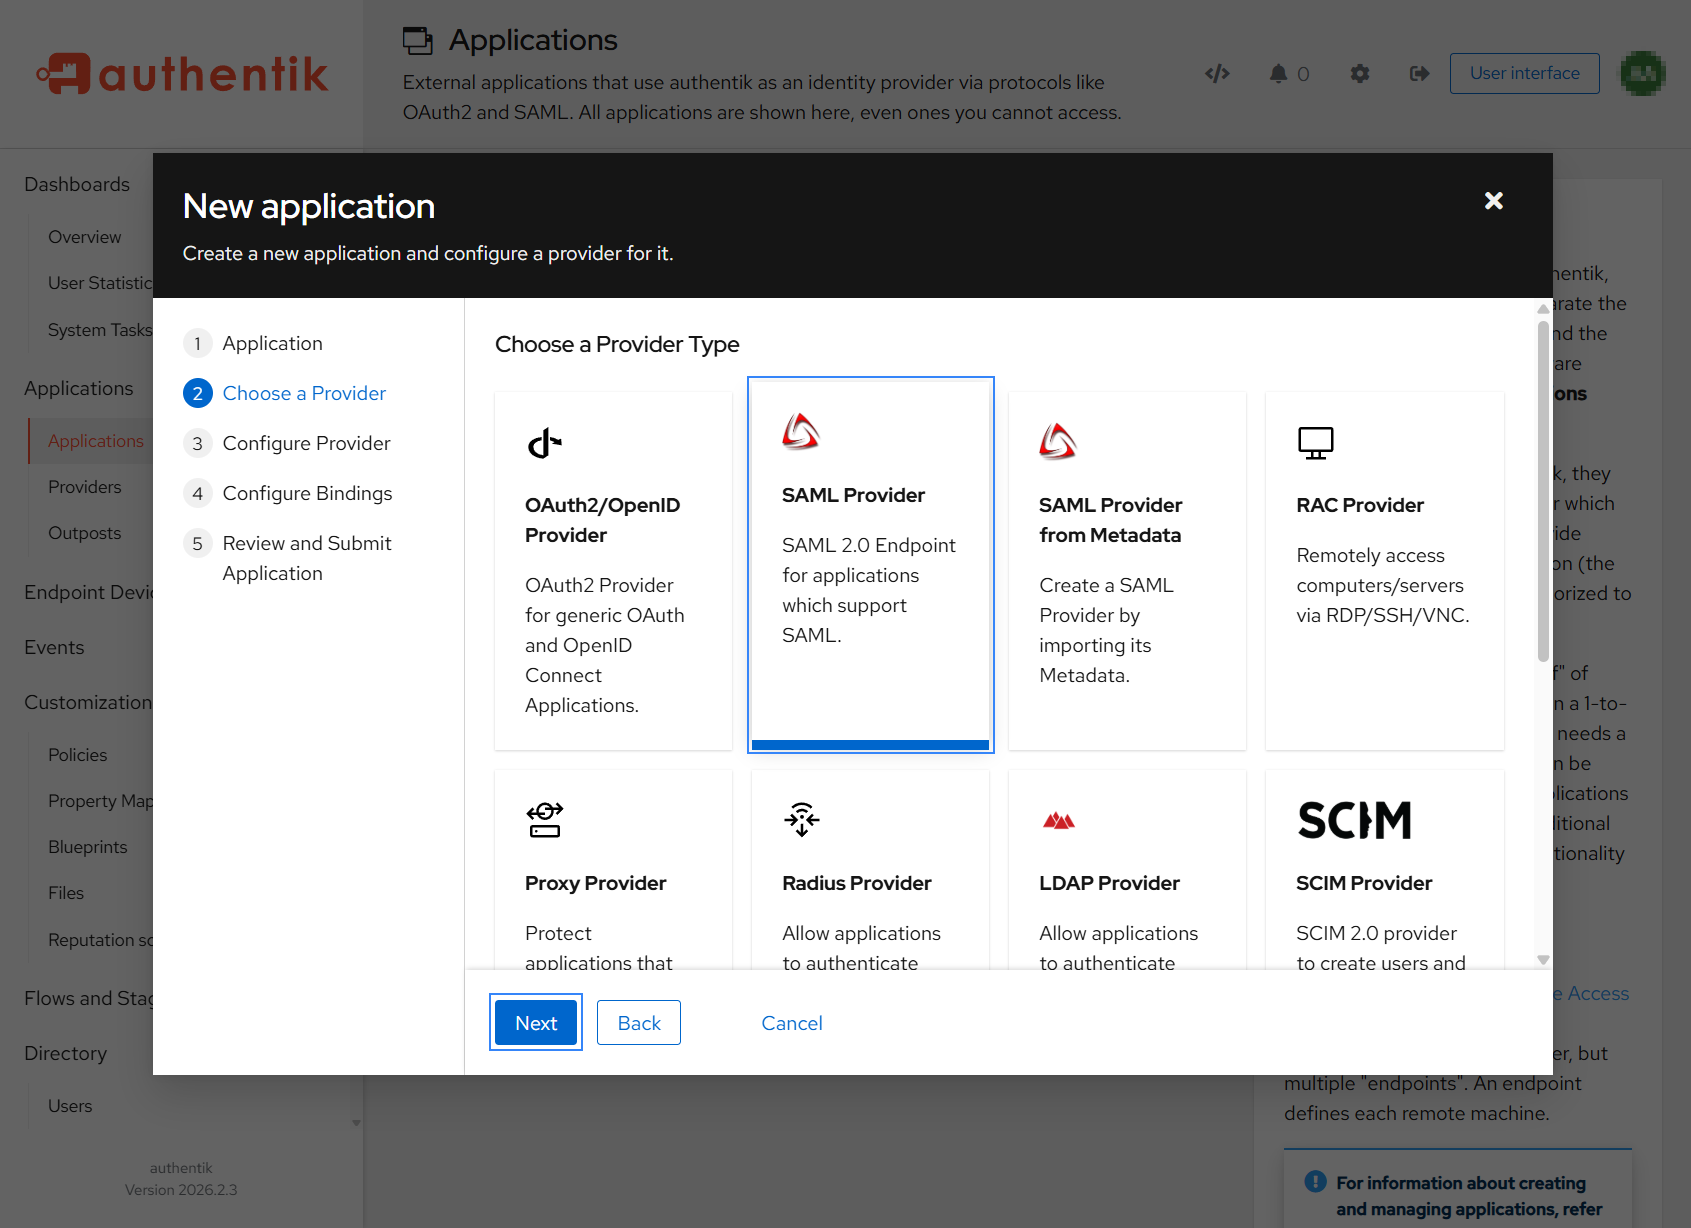Screen dimensions: 1691x1228
Task: Expand the Flows and Stages section
Action: pos(88,998)
